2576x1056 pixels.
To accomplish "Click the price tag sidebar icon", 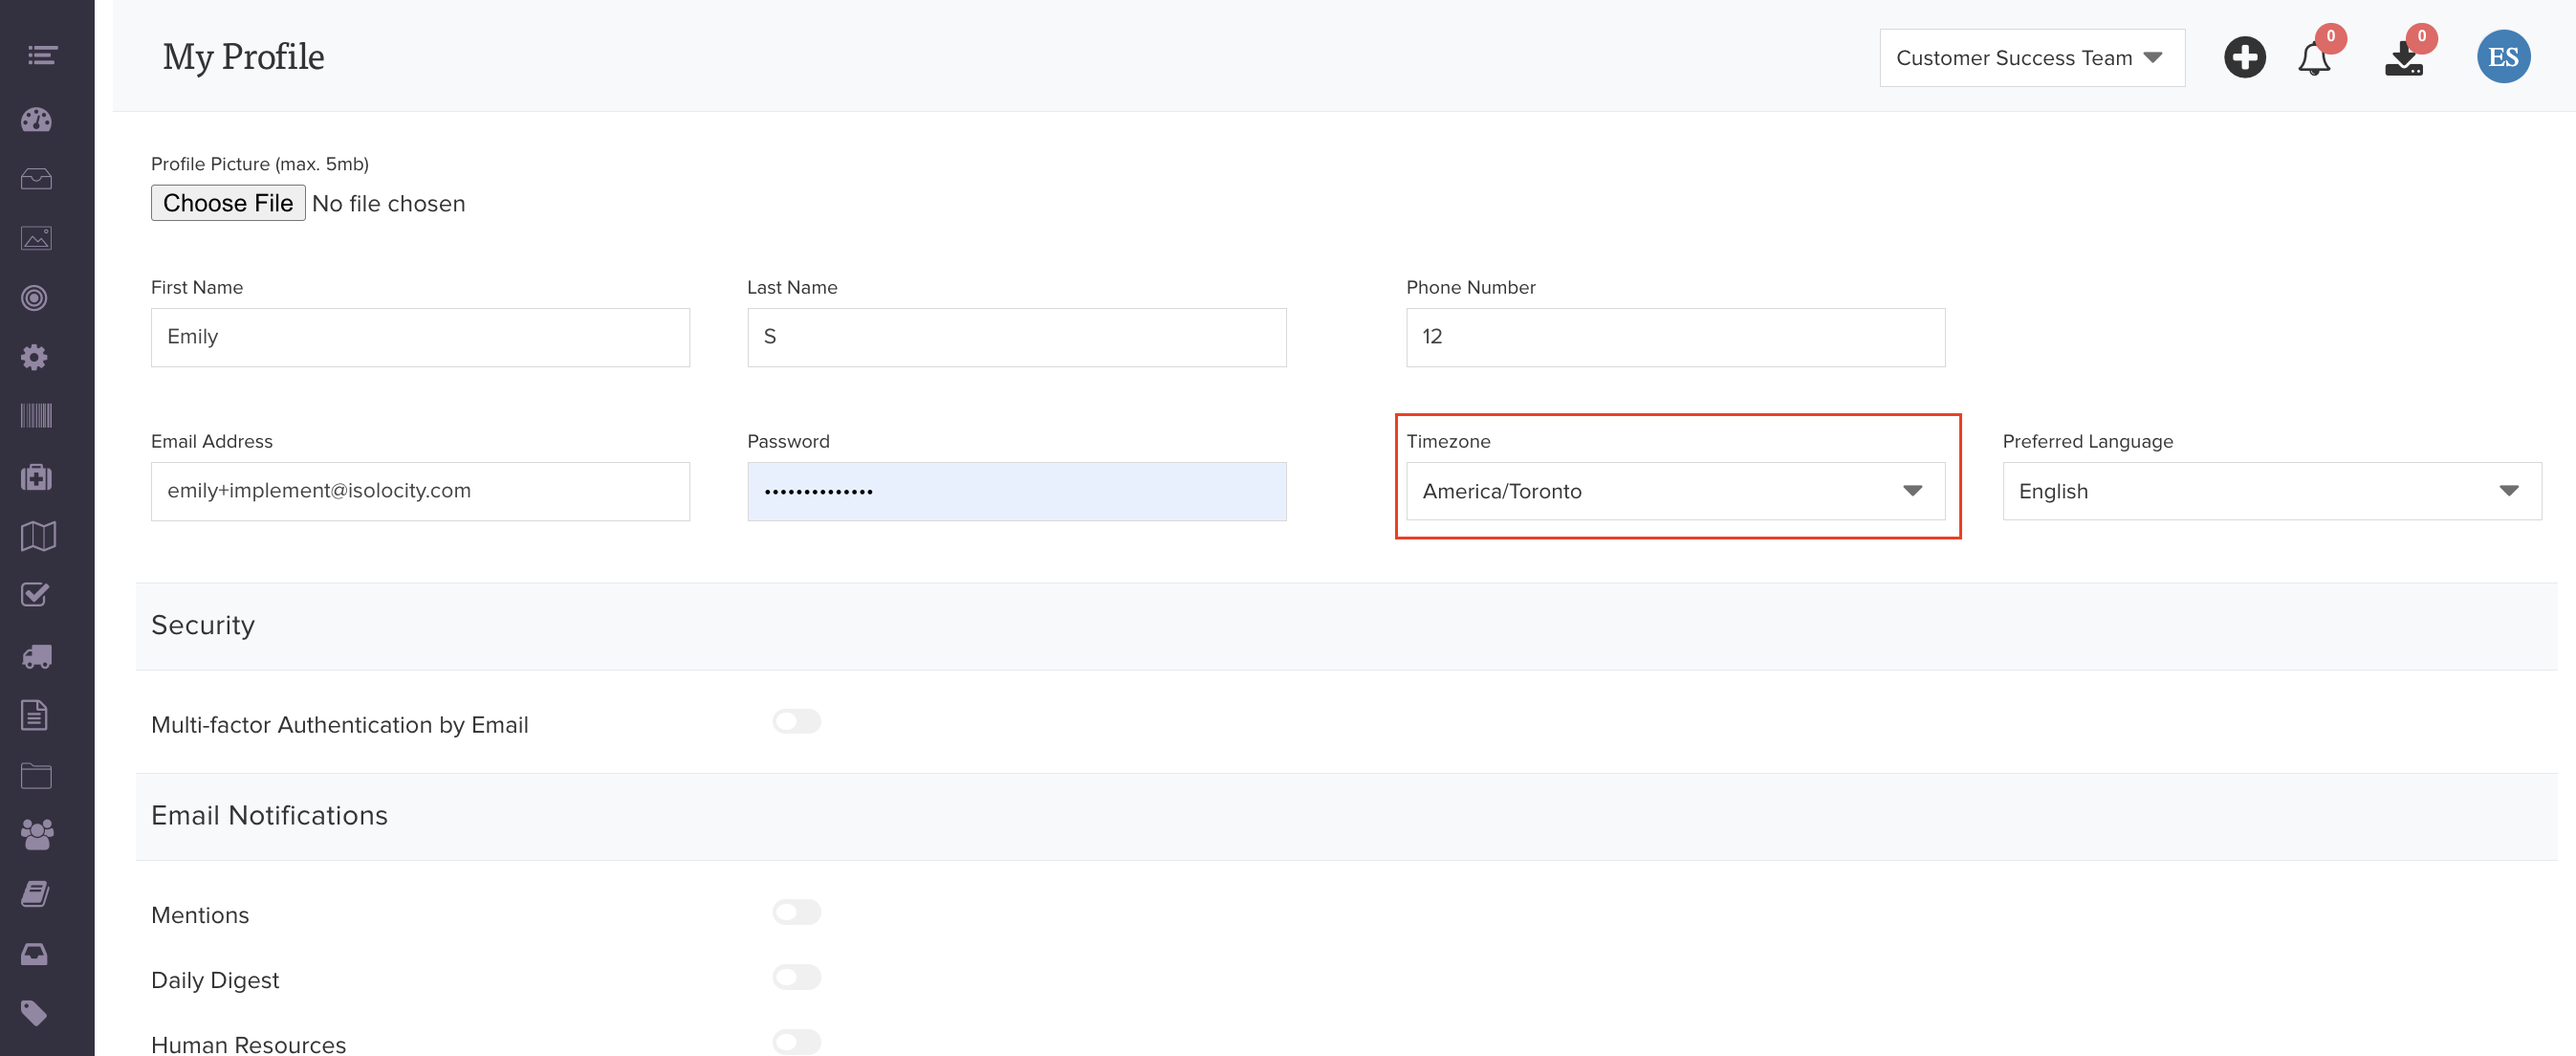I will click(34, 1013).
